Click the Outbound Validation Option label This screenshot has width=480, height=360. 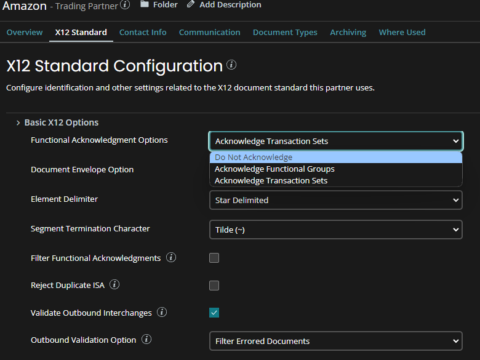pos(84,340)
